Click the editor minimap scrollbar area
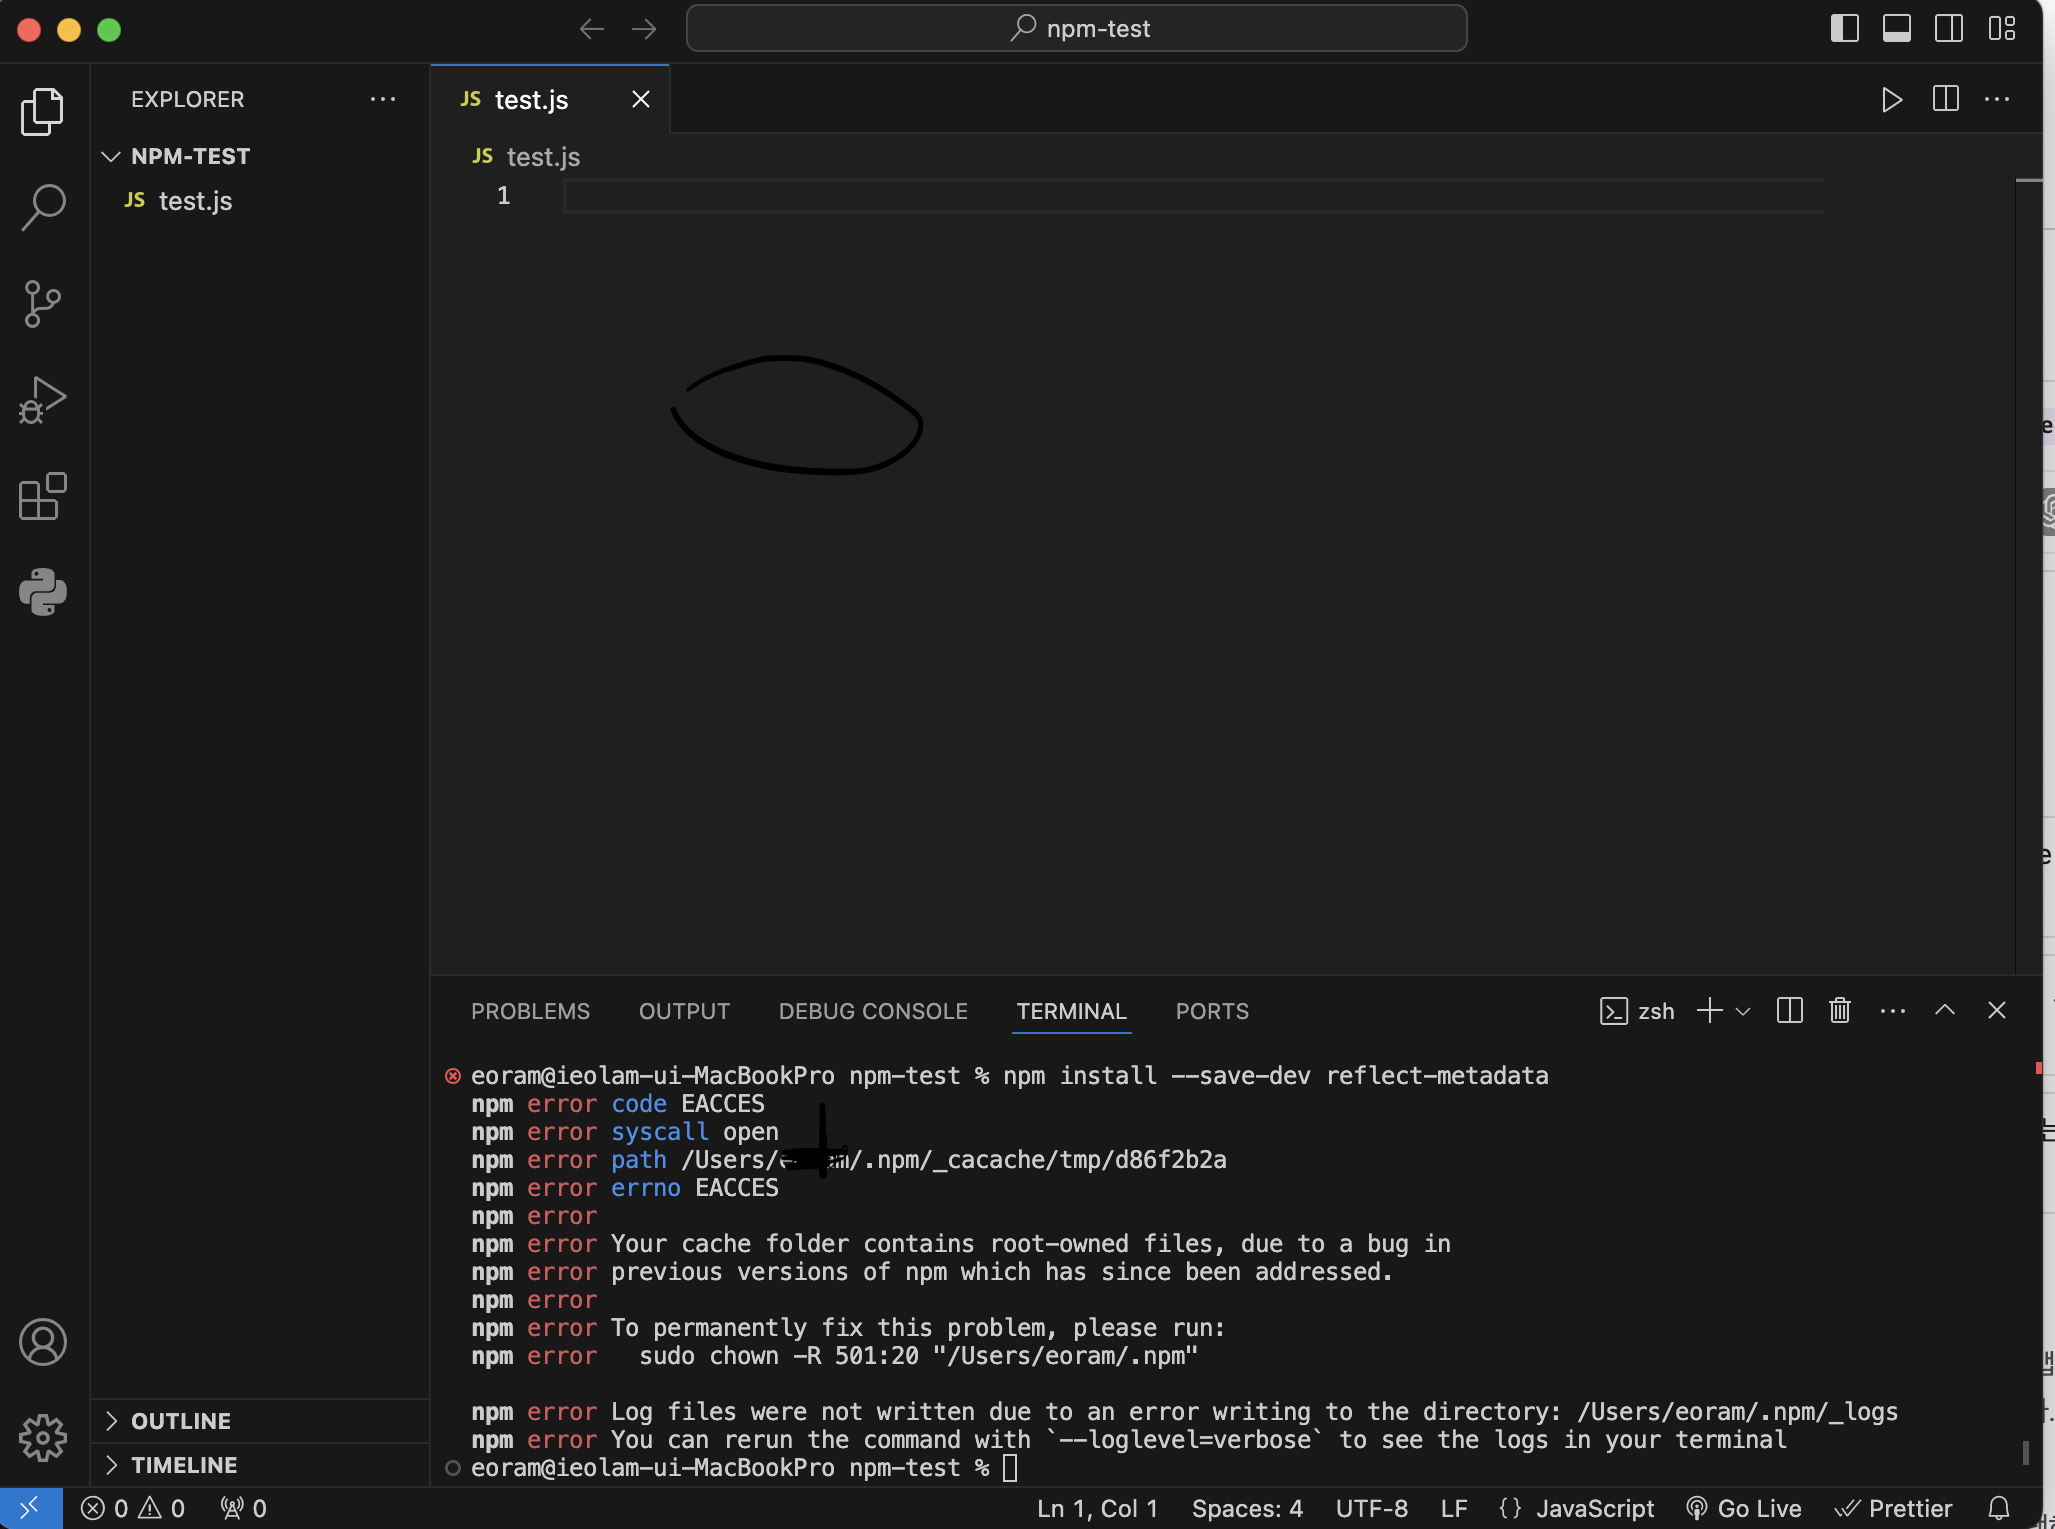Viewport: 2055px width, 1529px height. pos(2028,575)
